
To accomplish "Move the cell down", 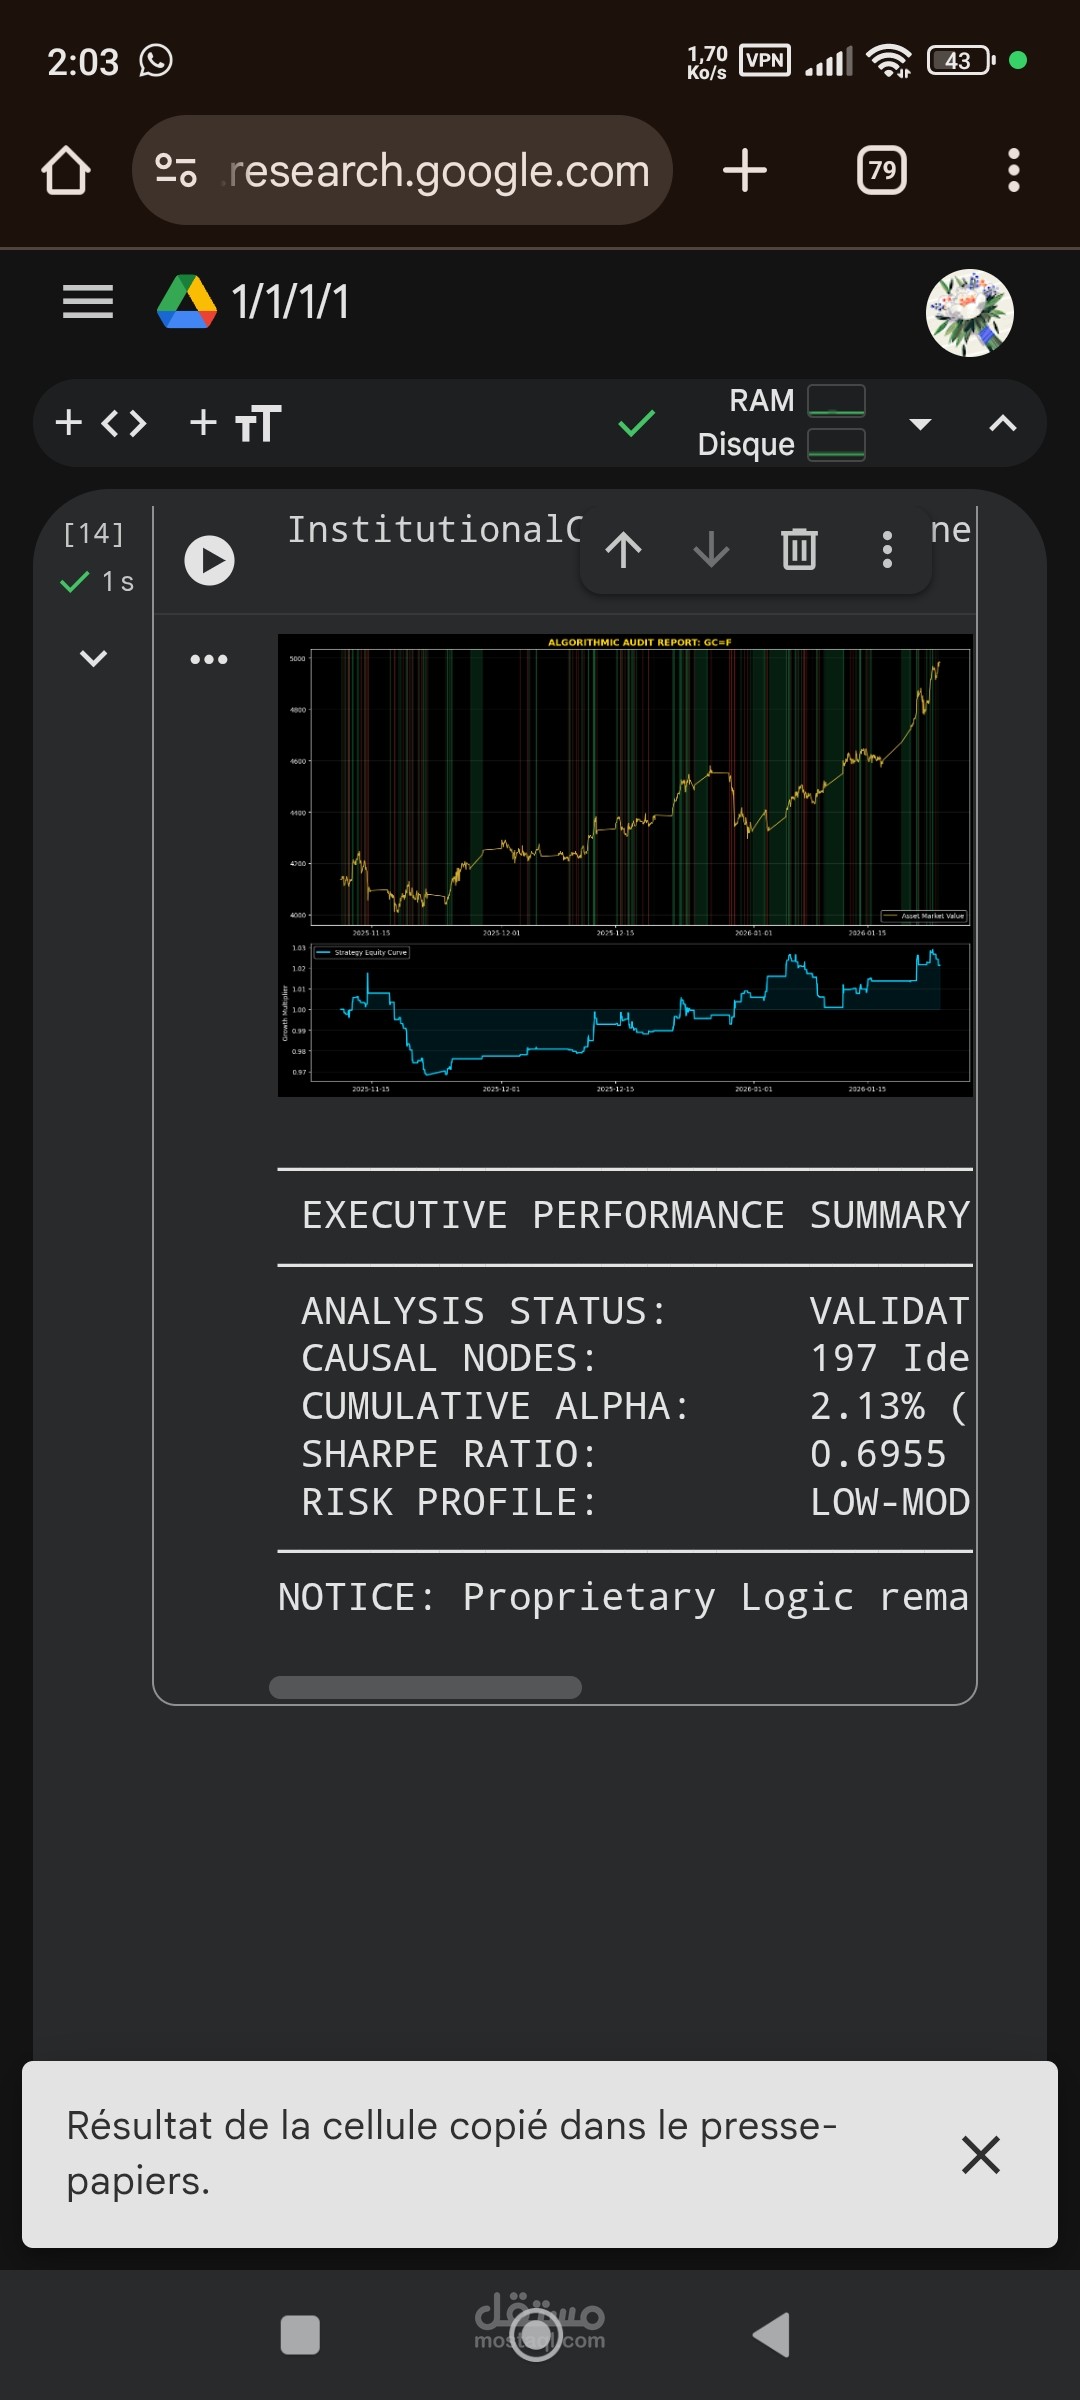I will point(711,549).
